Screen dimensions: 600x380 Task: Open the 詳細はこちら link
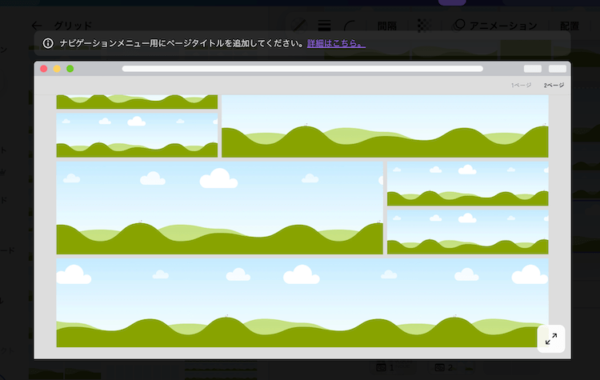[336, 43]
